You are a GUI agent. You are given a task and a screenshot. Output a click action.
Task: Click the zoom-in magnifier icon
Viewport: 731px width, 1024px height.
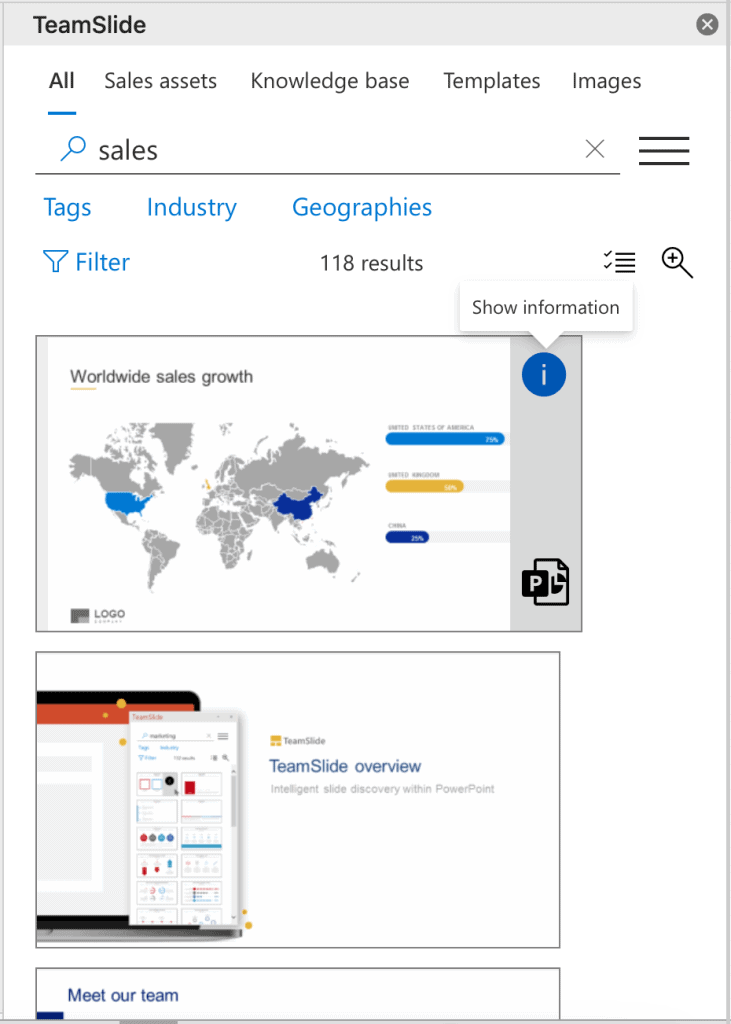coord(677,263)
